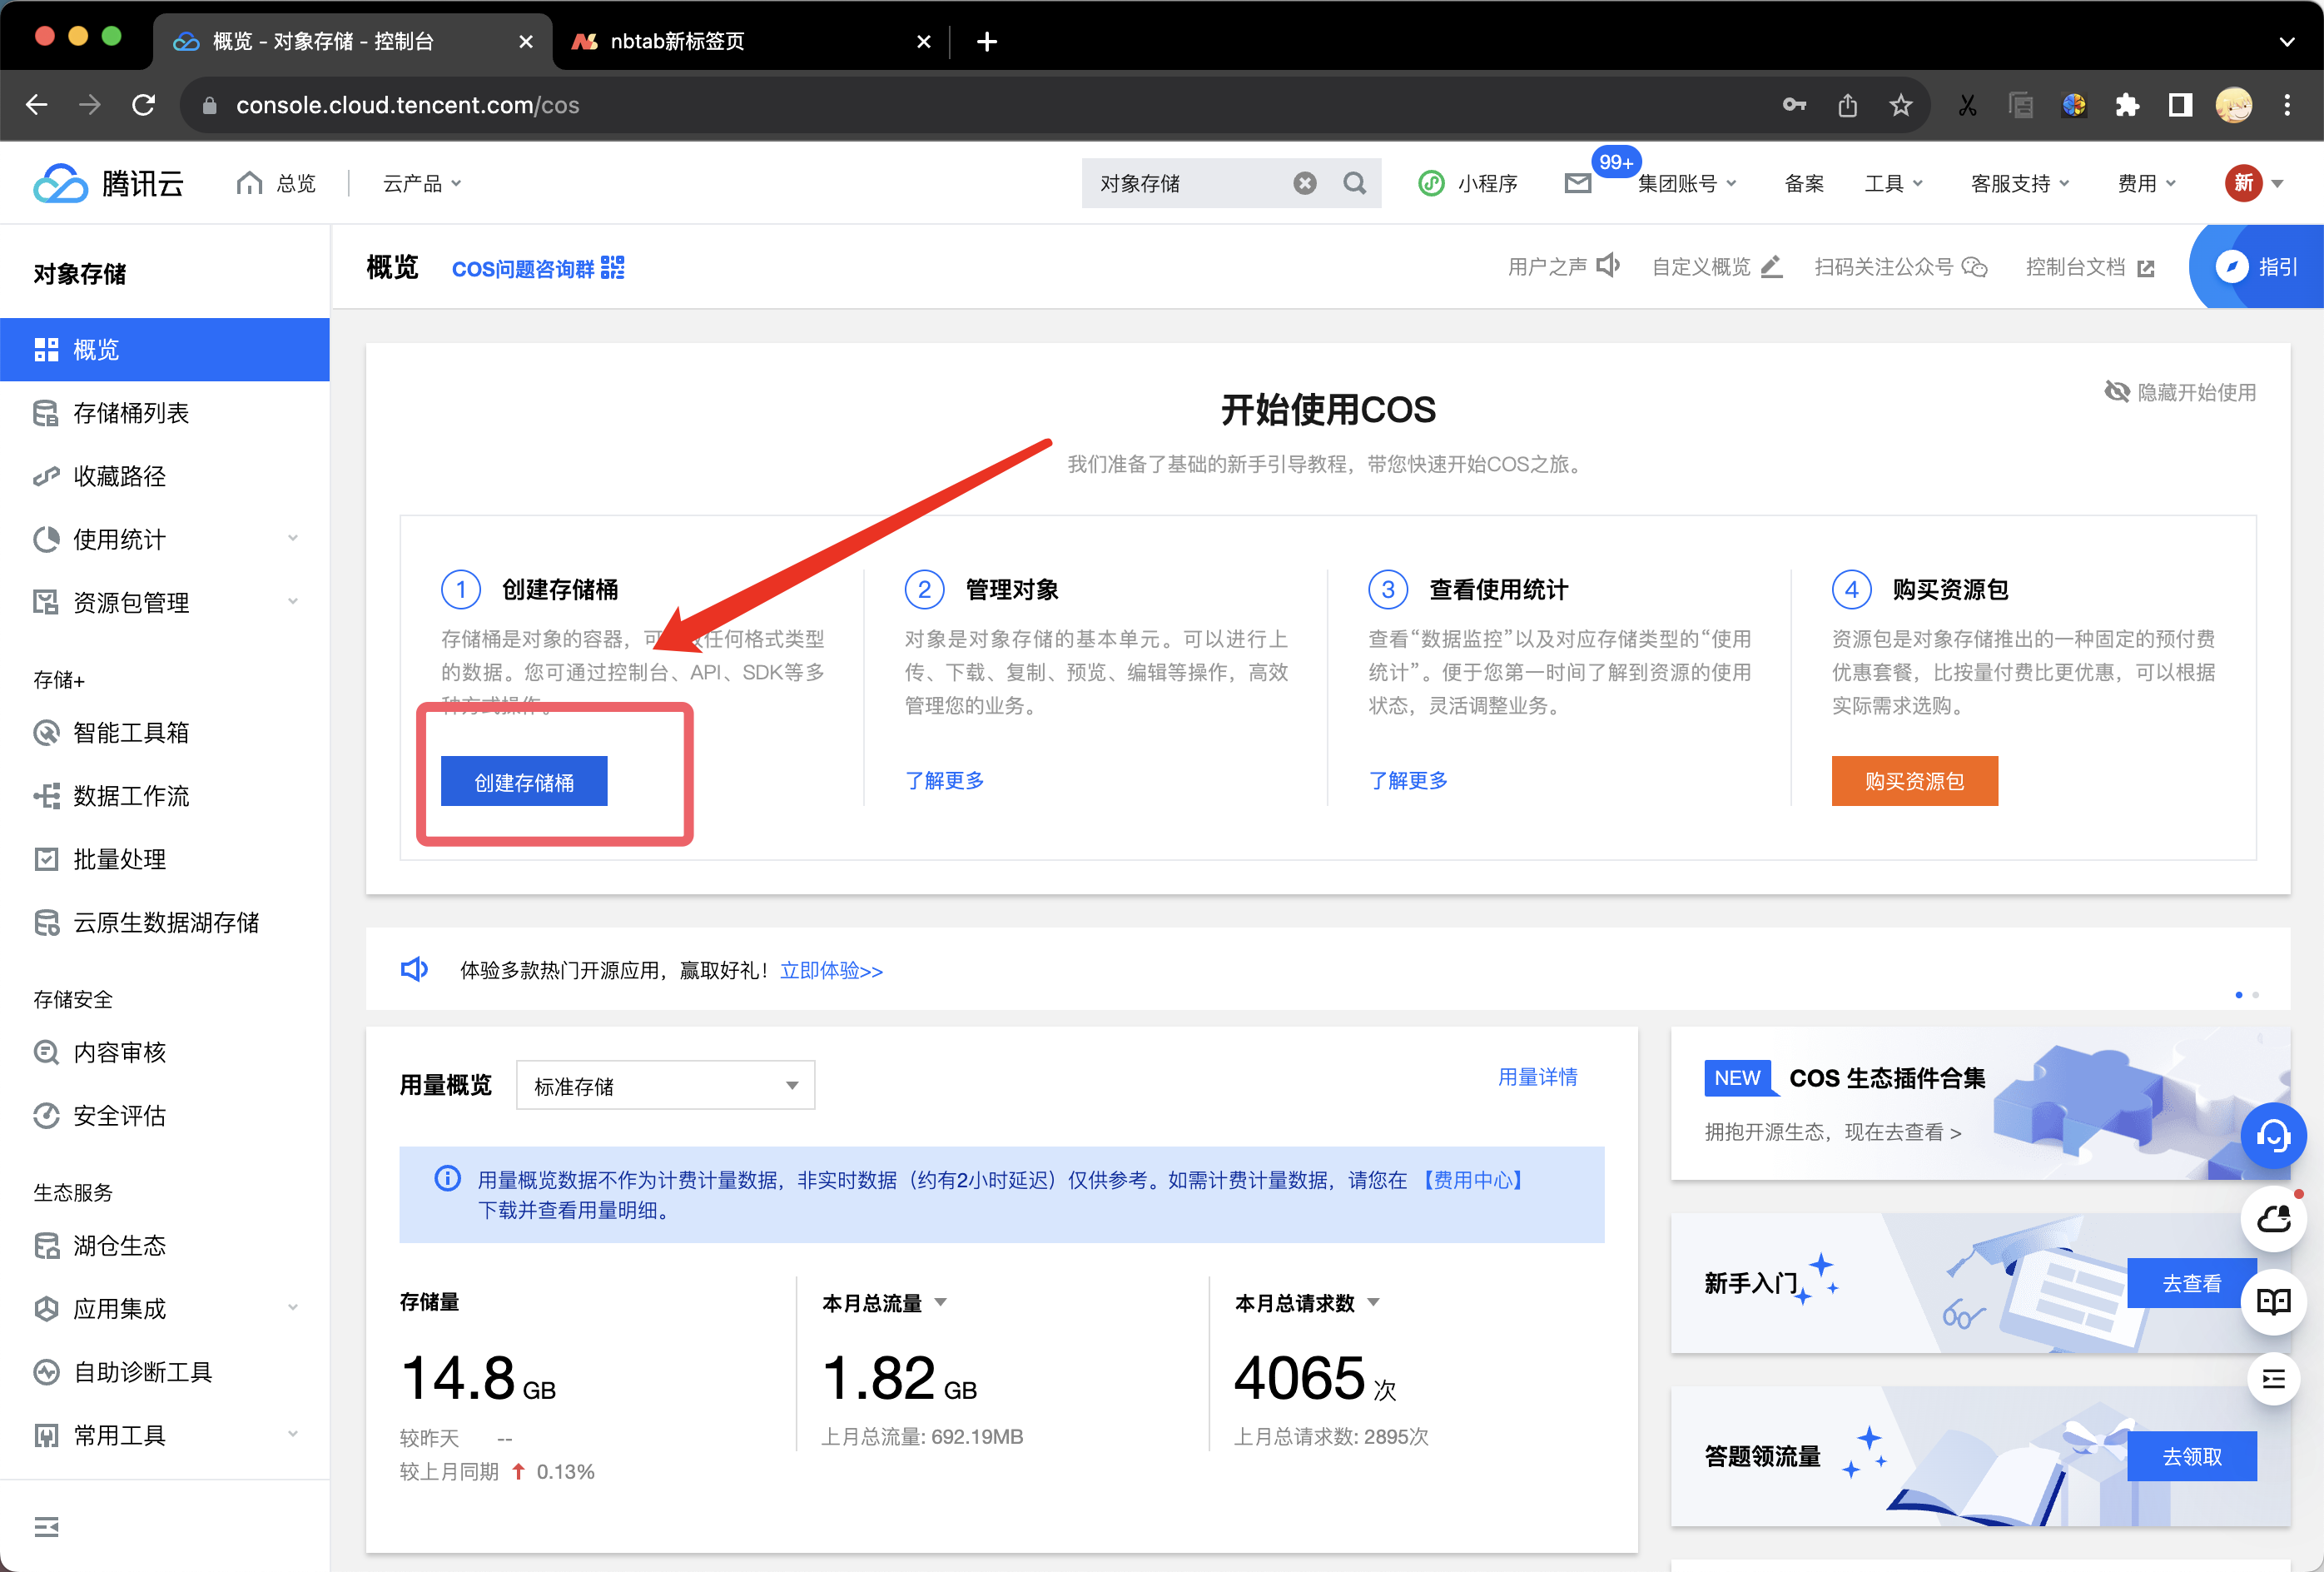Open 控制台文档 external link icon
This screenshot has height=1572, width=2324.
(2145, 268)
